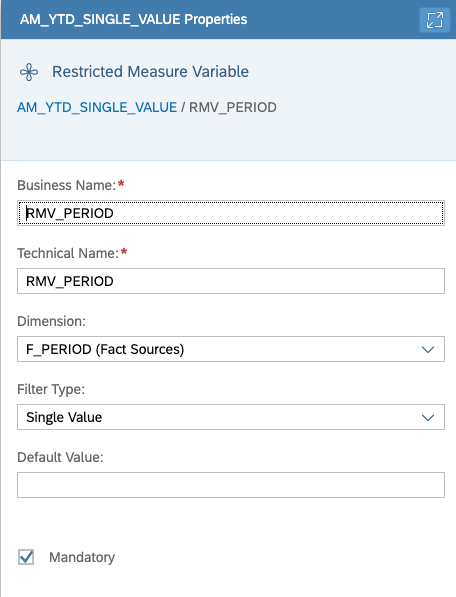Viewport: 456px width, 597px height.
Task: Click the AM_YTD_SINGLE_VALUE Properties panel title
Action: (134, 19)
